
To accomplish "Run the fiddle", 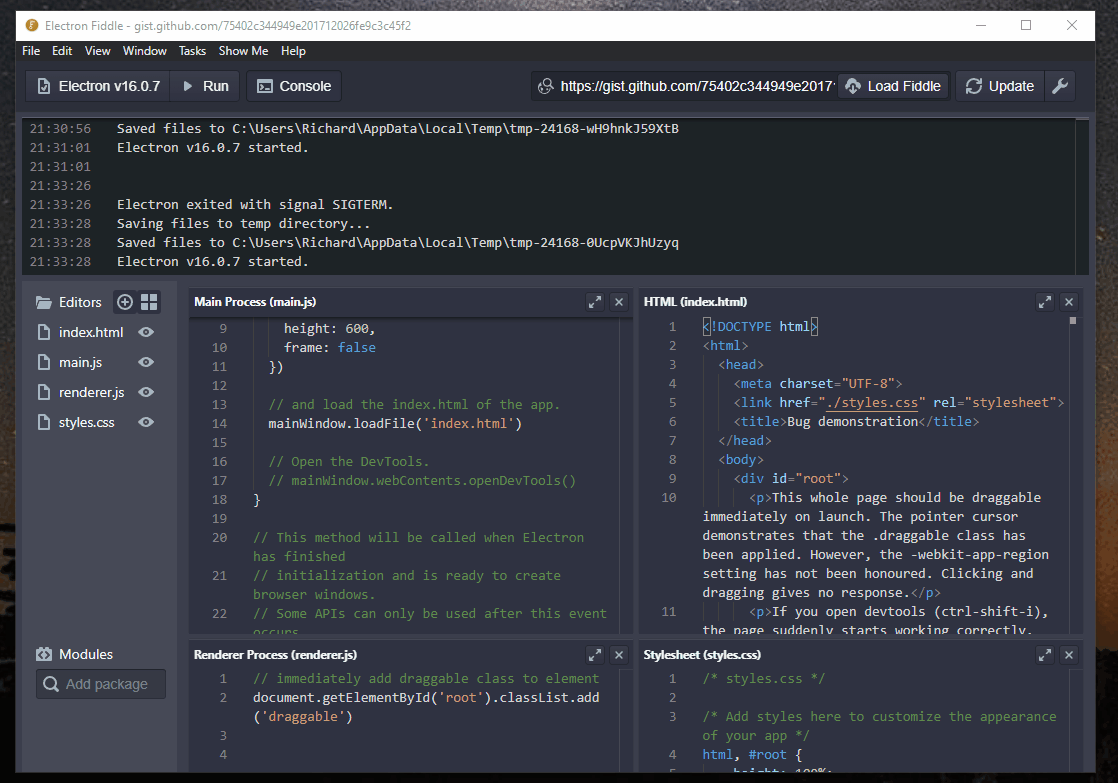I will click(x=206, y=86).
